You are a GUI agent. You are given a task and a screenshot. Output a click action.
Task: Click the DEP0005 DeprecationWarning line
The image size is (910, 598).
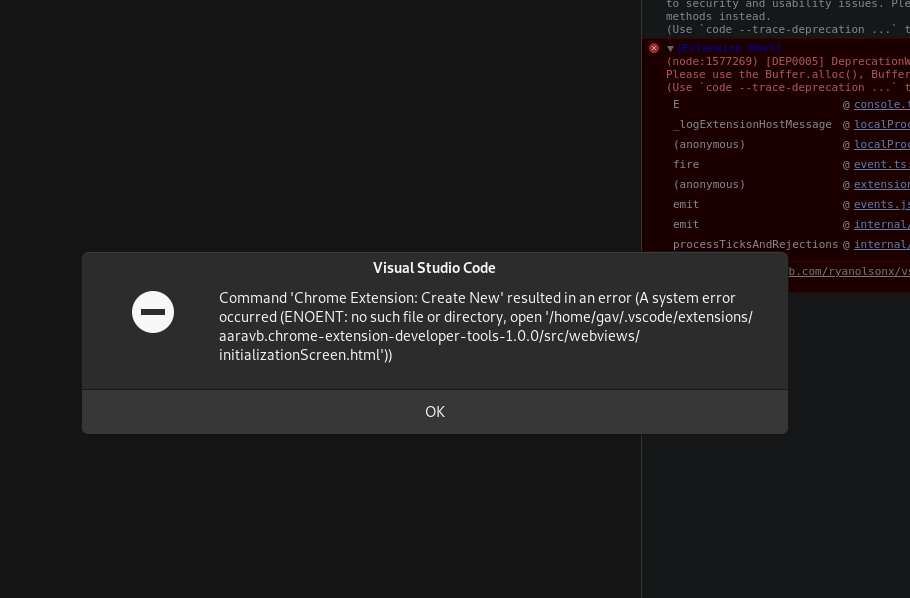pyautogui.click(x=788, y=62)
